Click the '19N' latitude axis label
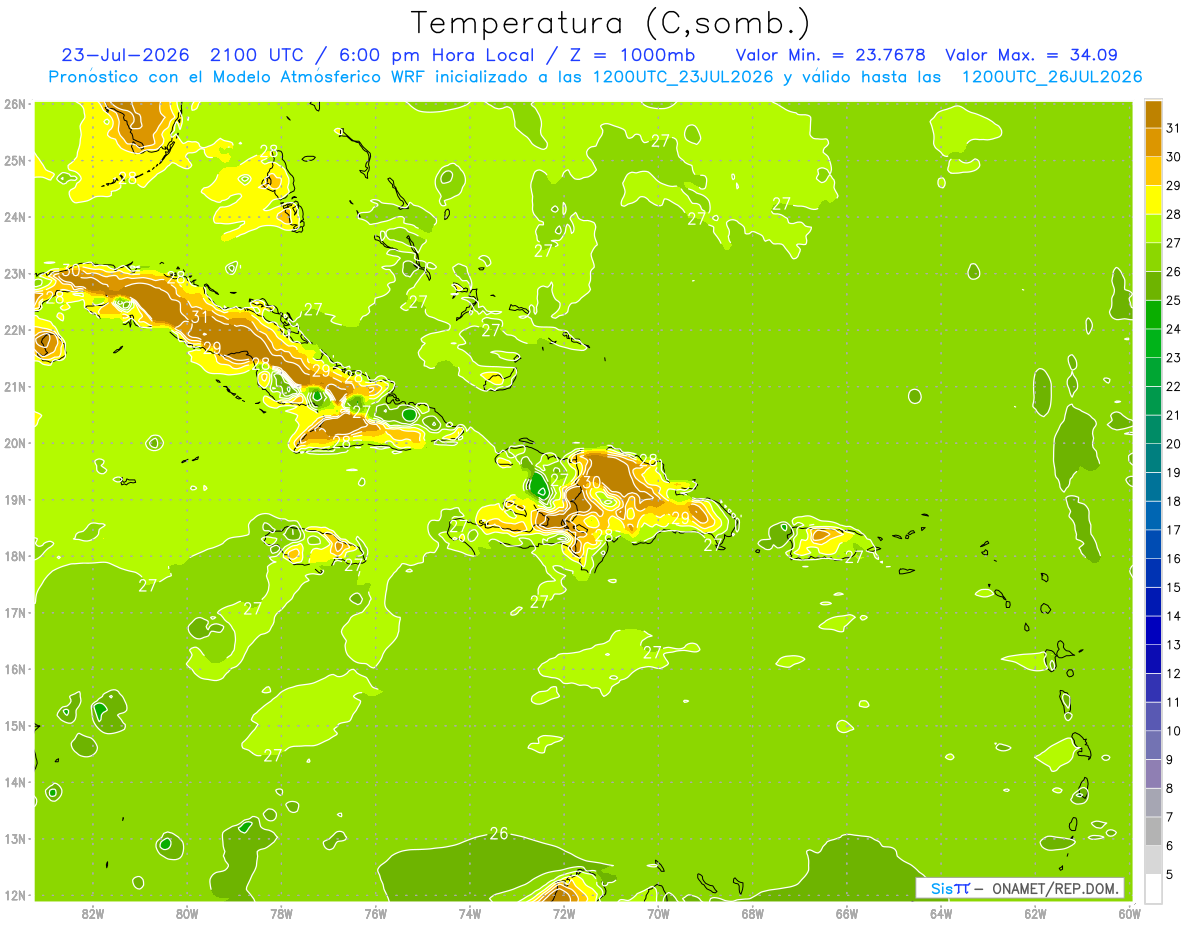The image size is (1200, 927). coord(15,499)
